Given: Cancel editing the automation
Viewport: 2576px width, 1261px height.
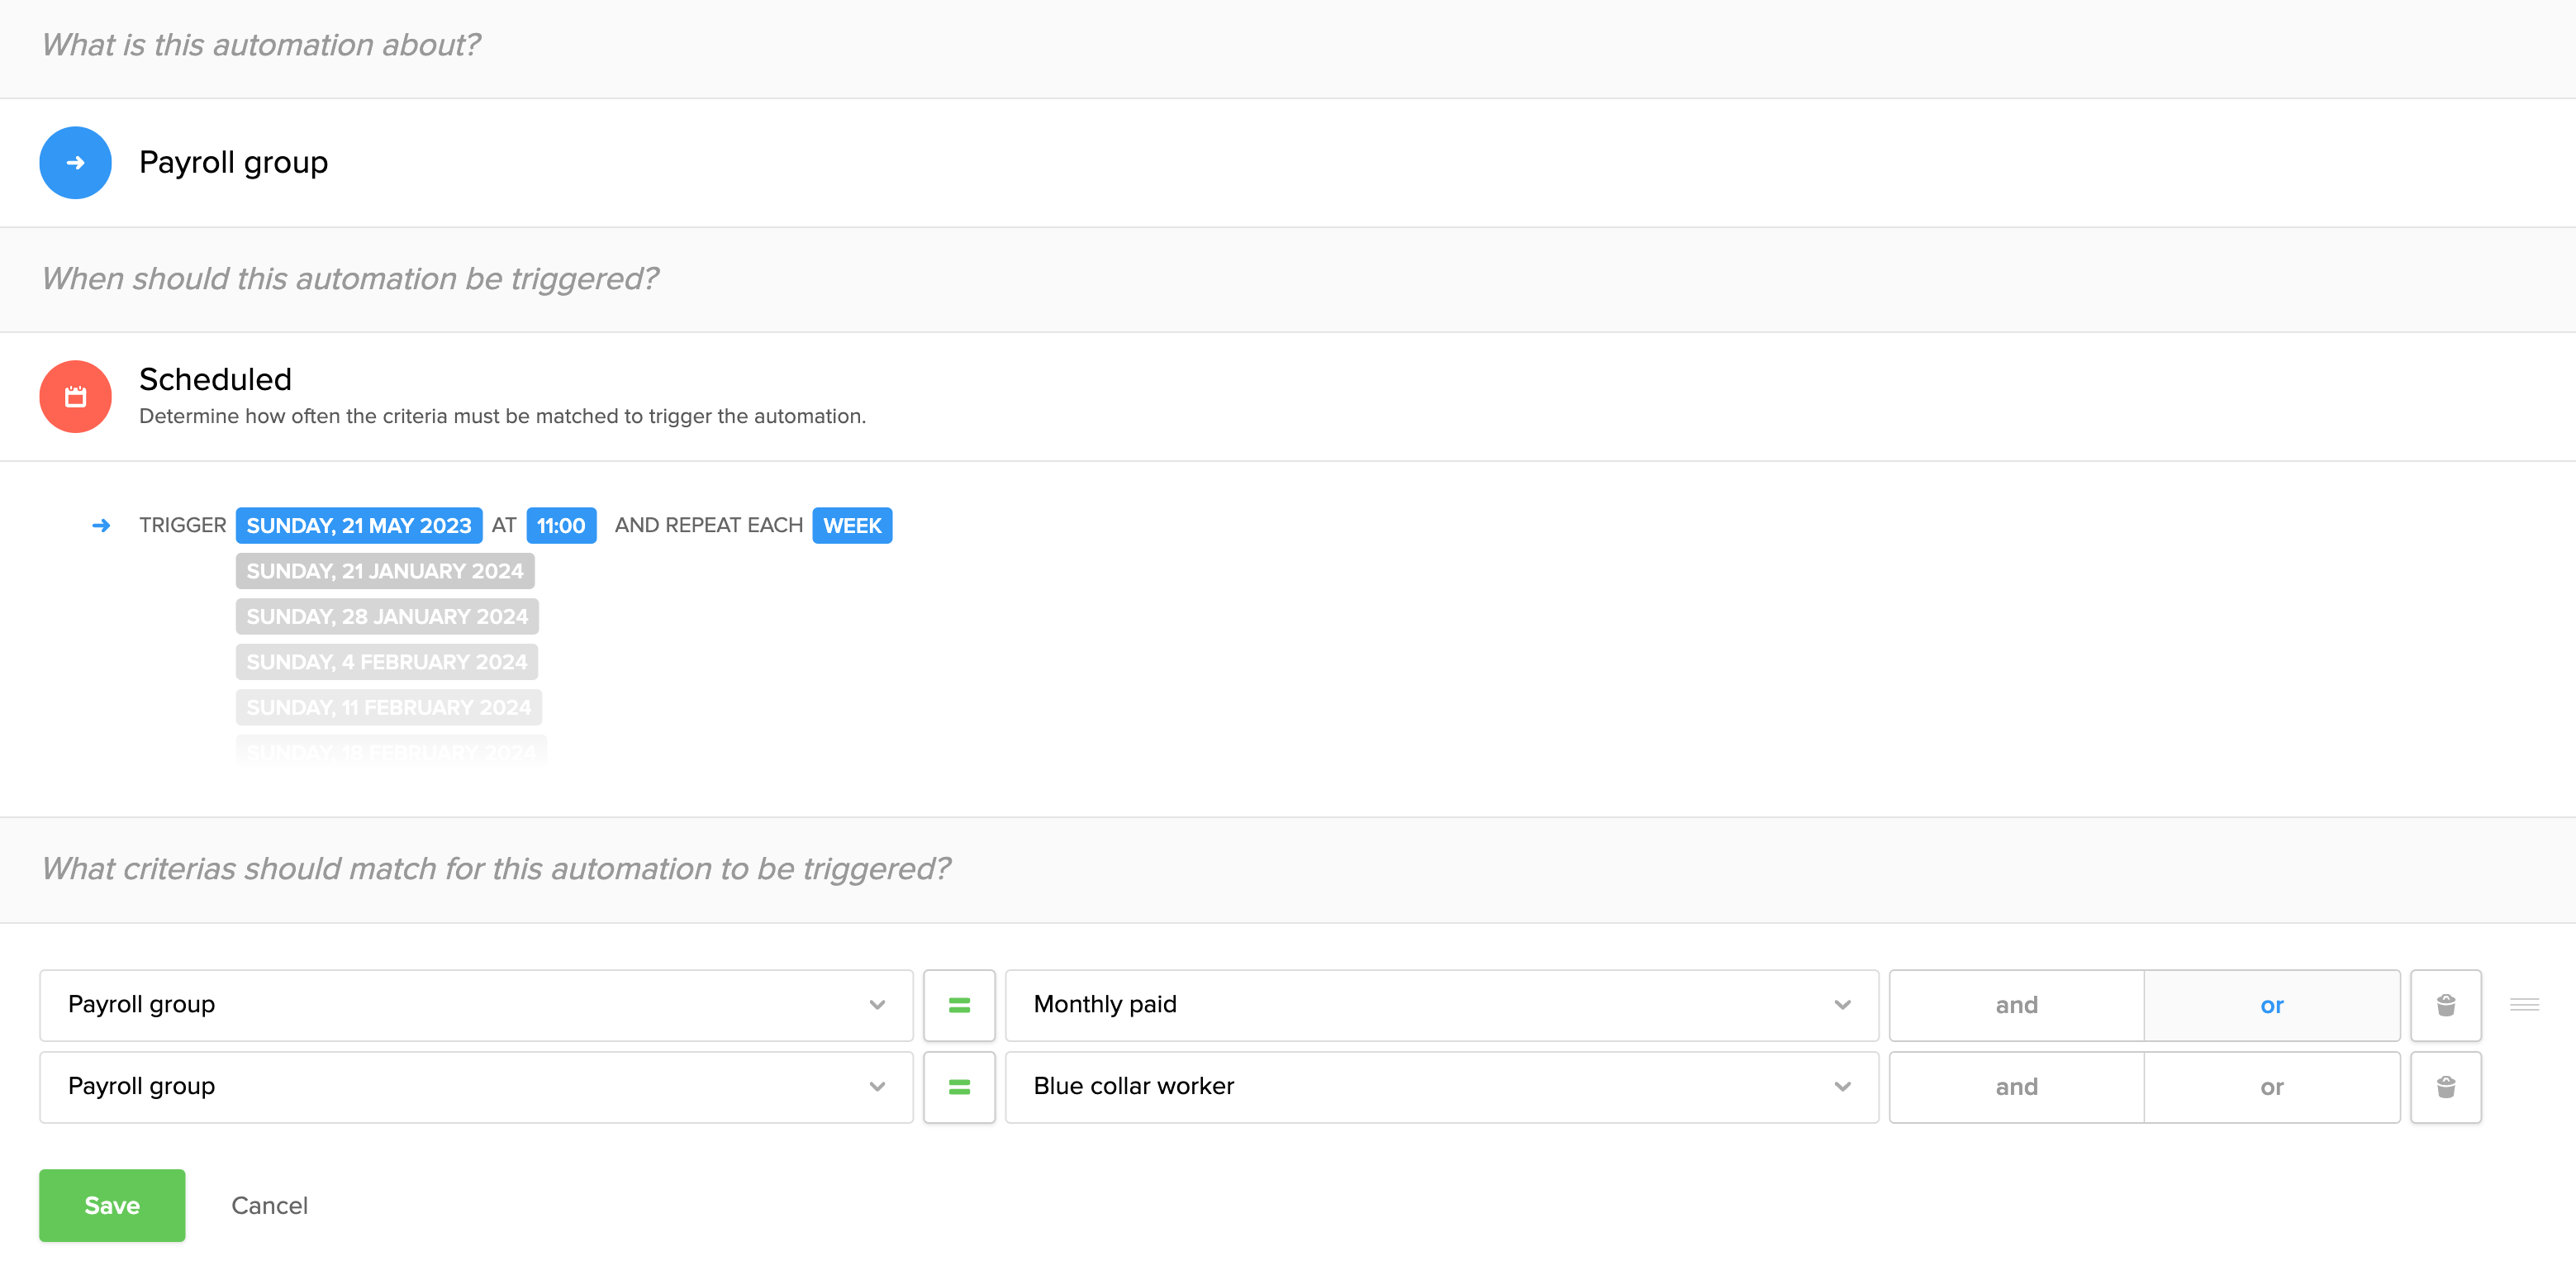Looking at the screenshot, I should [269, 1205].
